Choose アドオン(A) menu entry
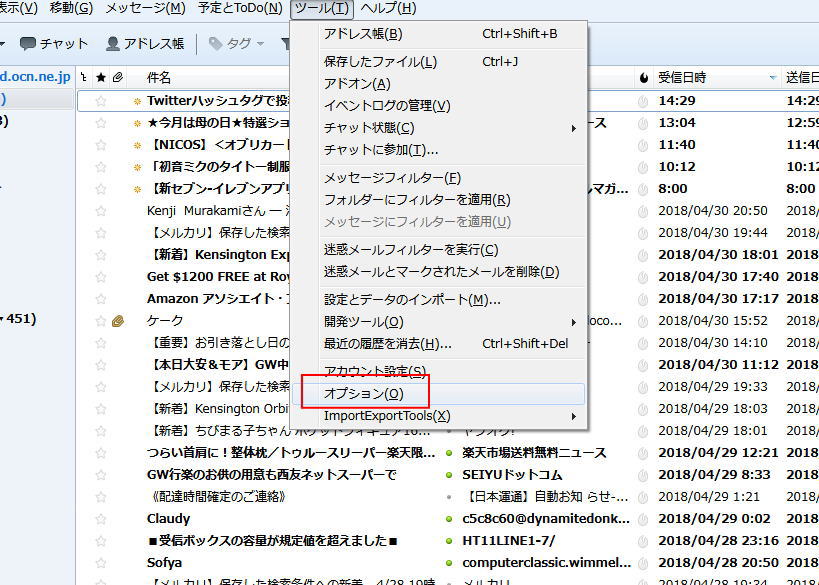Viewport: 819px width, 585px height. pos(439,84)
